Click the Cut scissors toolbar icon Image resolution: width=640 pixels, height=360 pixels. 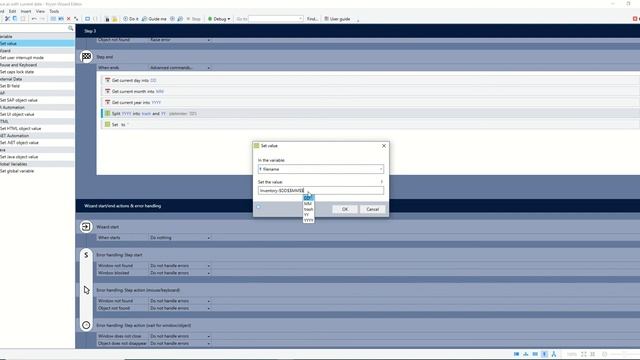coord(7,19)
